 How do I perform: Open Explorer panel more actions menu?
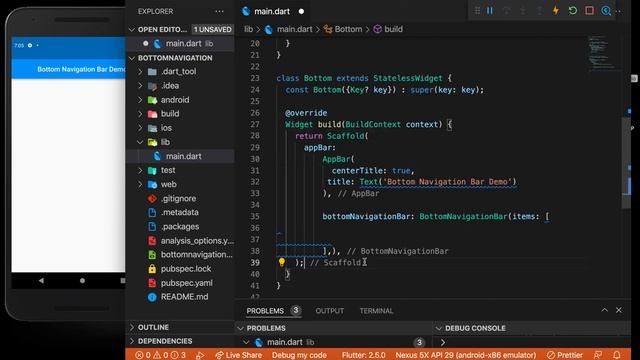(219, 11)
